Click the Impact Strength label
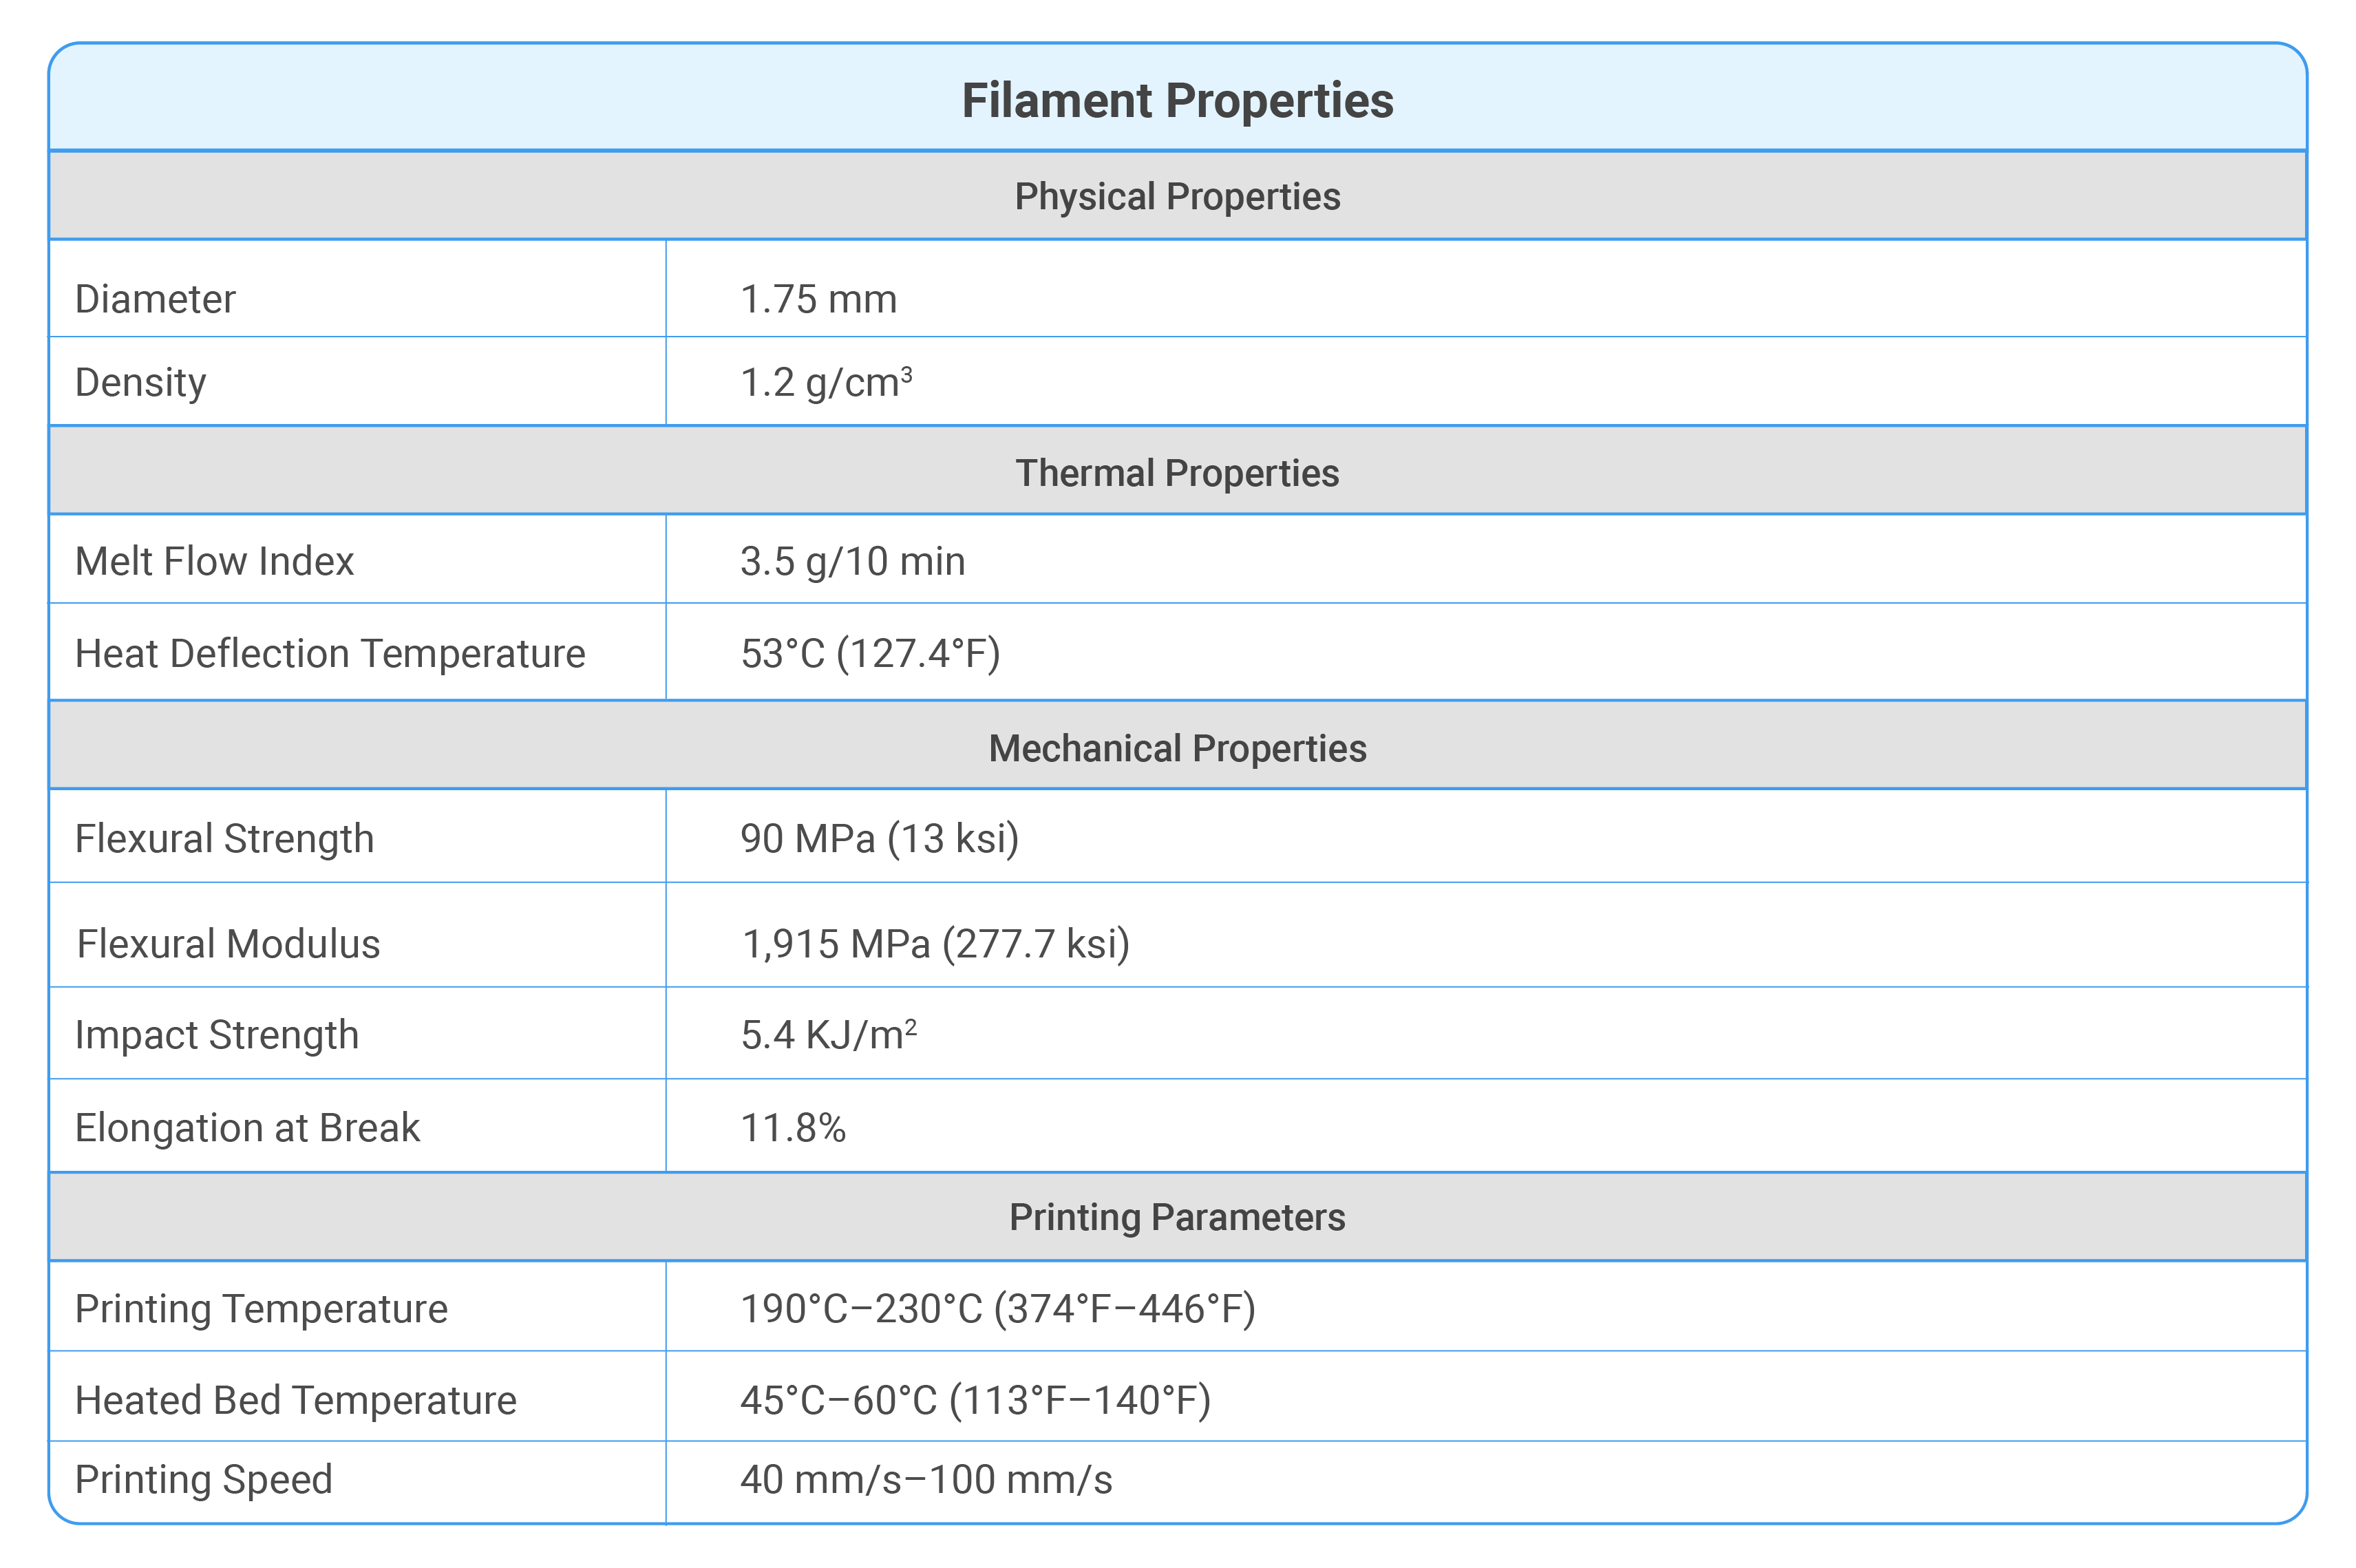Viewport: 2356px width, 1568px height. [217, 1035]
